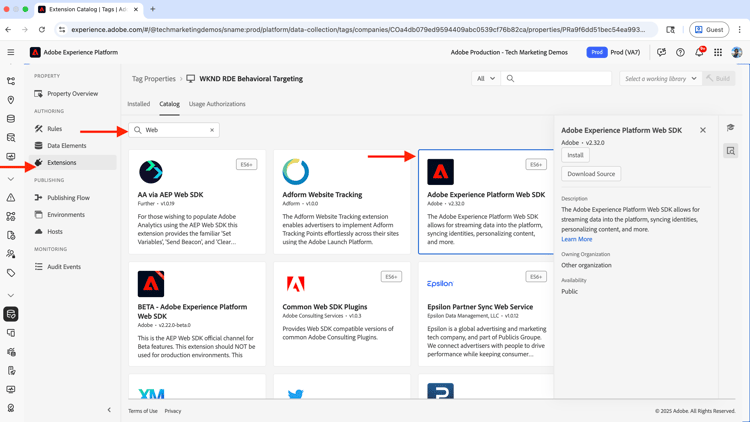Clear the Web search text
This screenshot has width=750, height=422.
212,130
